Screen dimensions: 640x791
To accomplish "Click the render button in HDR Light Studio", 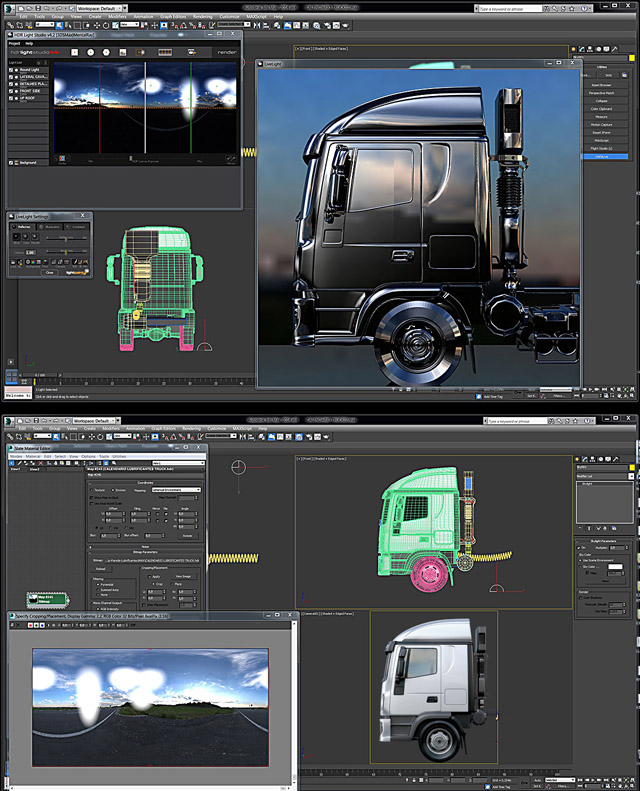I will pos(227,52).
